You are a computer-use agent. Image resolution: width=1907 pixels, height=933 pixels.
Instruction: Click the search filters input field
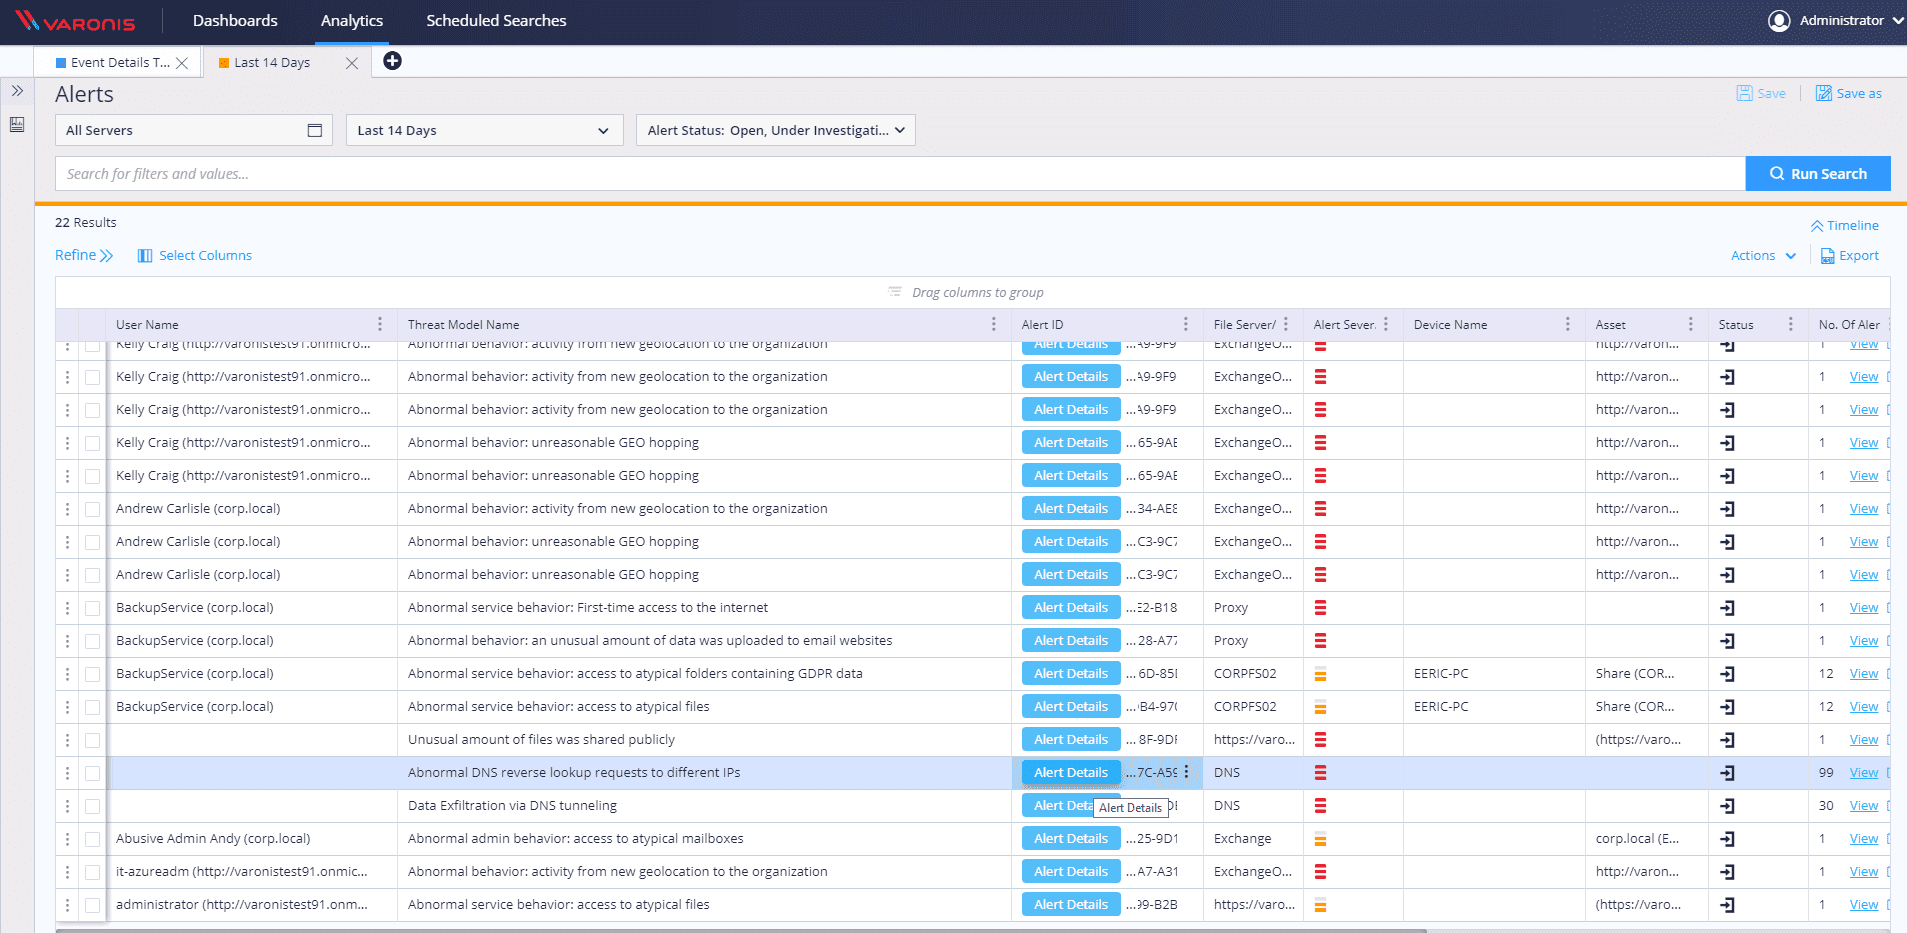click(900, 174)
